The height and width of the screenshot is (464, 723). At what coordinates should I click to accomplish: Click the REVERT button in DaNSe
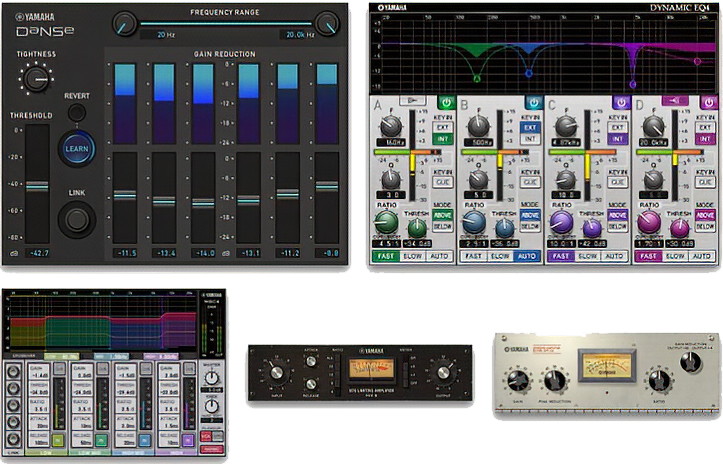click(x=77, y=112)
